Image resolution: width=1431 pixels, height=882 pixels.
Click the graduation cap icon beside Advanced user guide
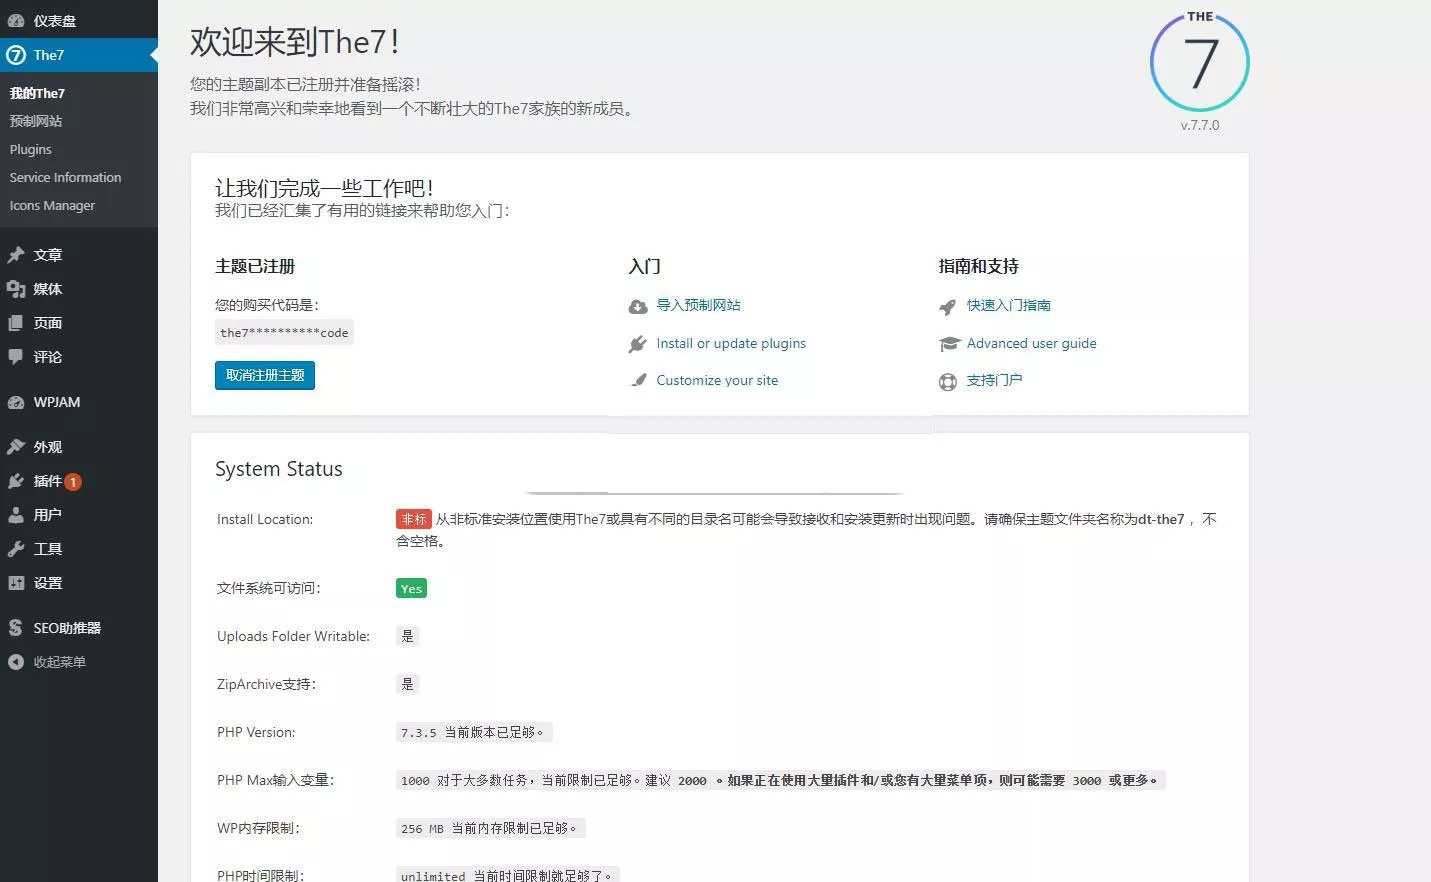pyautogui.click(x=949, y=344)
